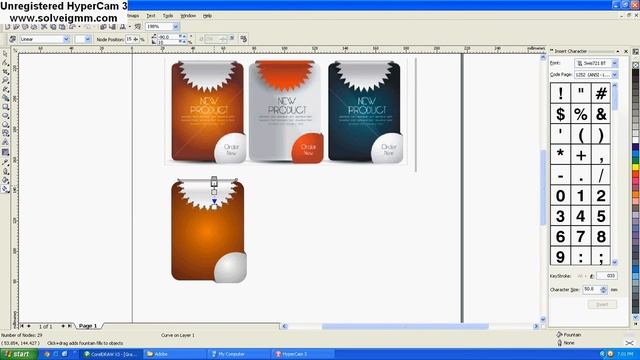Click the Save toolbar icon
Viewport: 640px width, 360px height.
point(25,27)
